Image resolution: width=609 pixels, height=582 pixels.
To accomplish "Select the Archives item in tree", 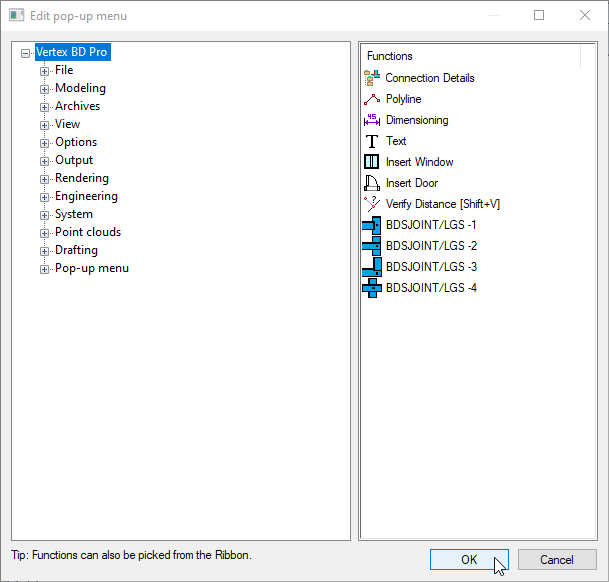I will point(78,106).
